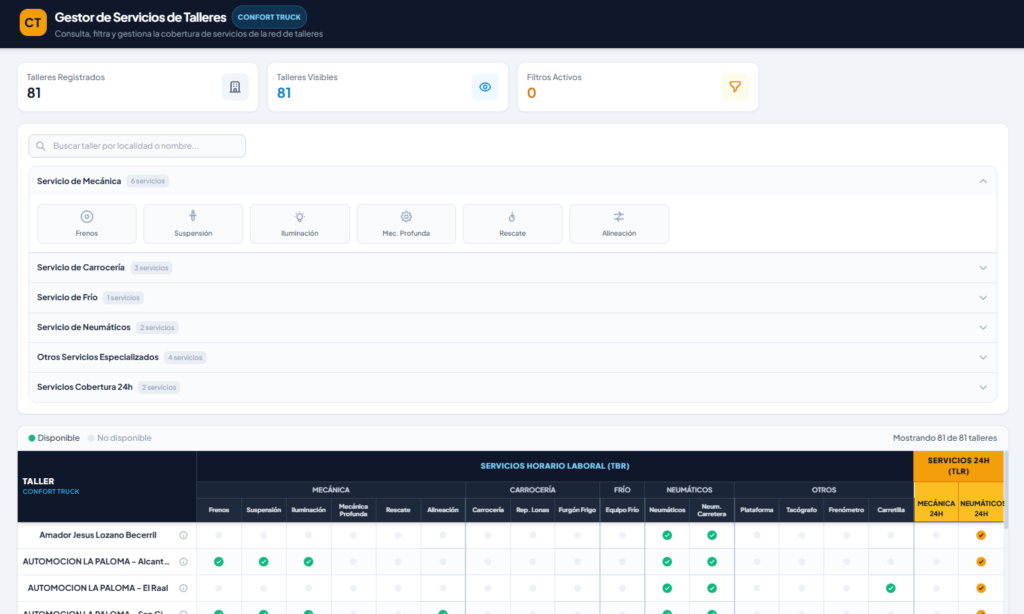Click the Frenos unavailable dot for Amador Jesus Lozano

coord(219,535)
